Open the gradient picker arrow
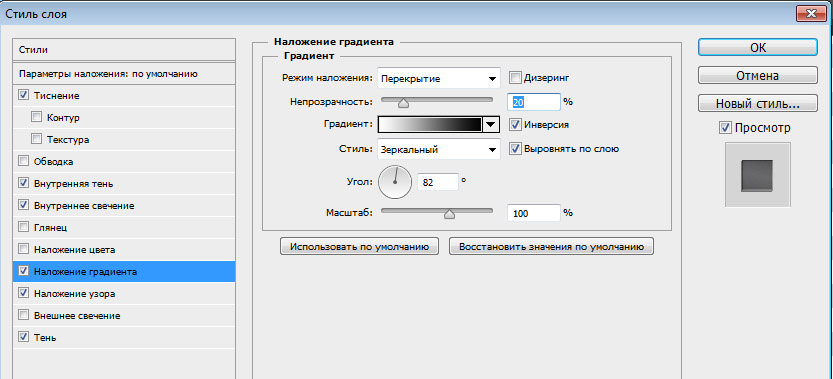The height and width of the screenshot is (379, 833). click(491, 125)
